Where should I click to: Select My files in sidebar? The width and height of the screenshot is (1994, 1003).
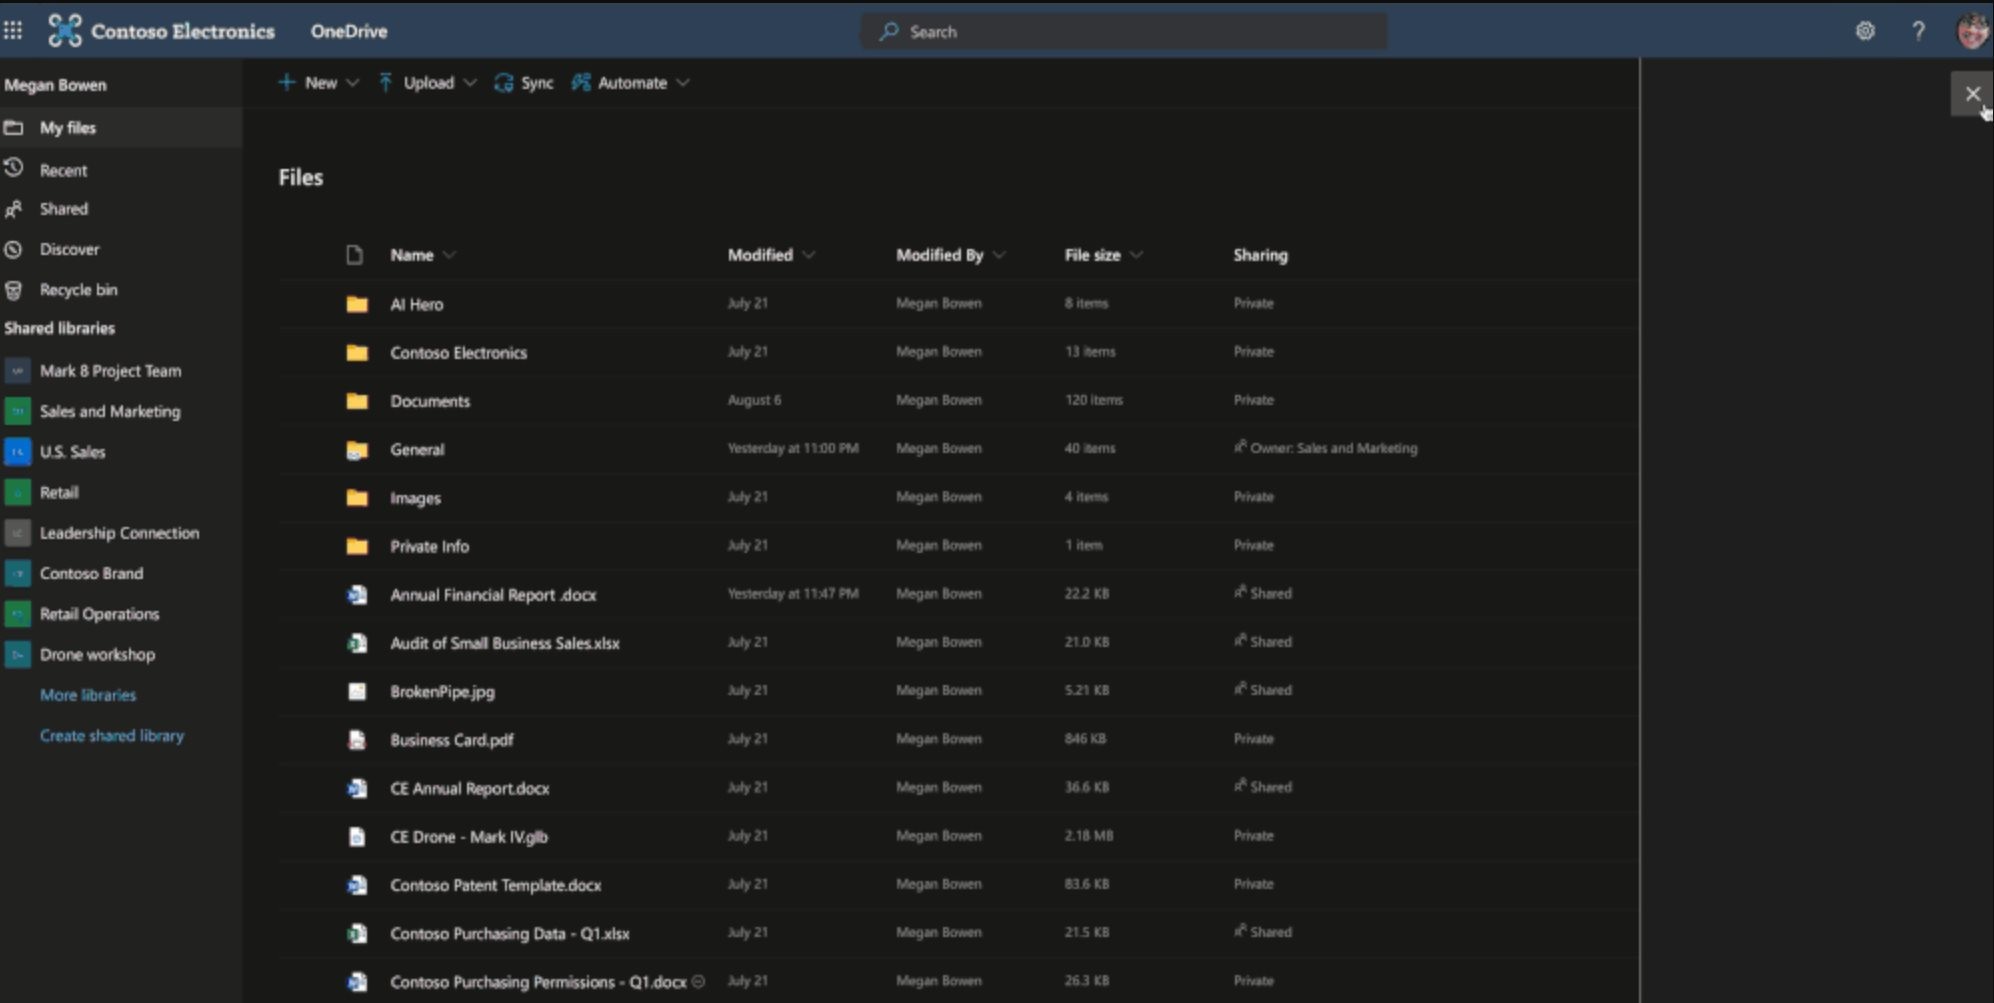tap(121, 128)
